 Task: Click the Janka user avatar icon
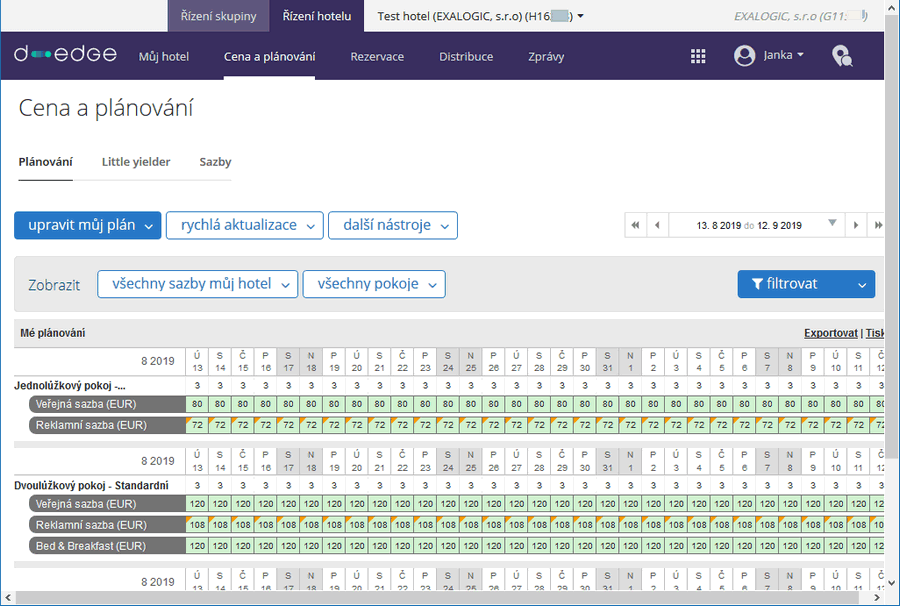pos(744,56)
